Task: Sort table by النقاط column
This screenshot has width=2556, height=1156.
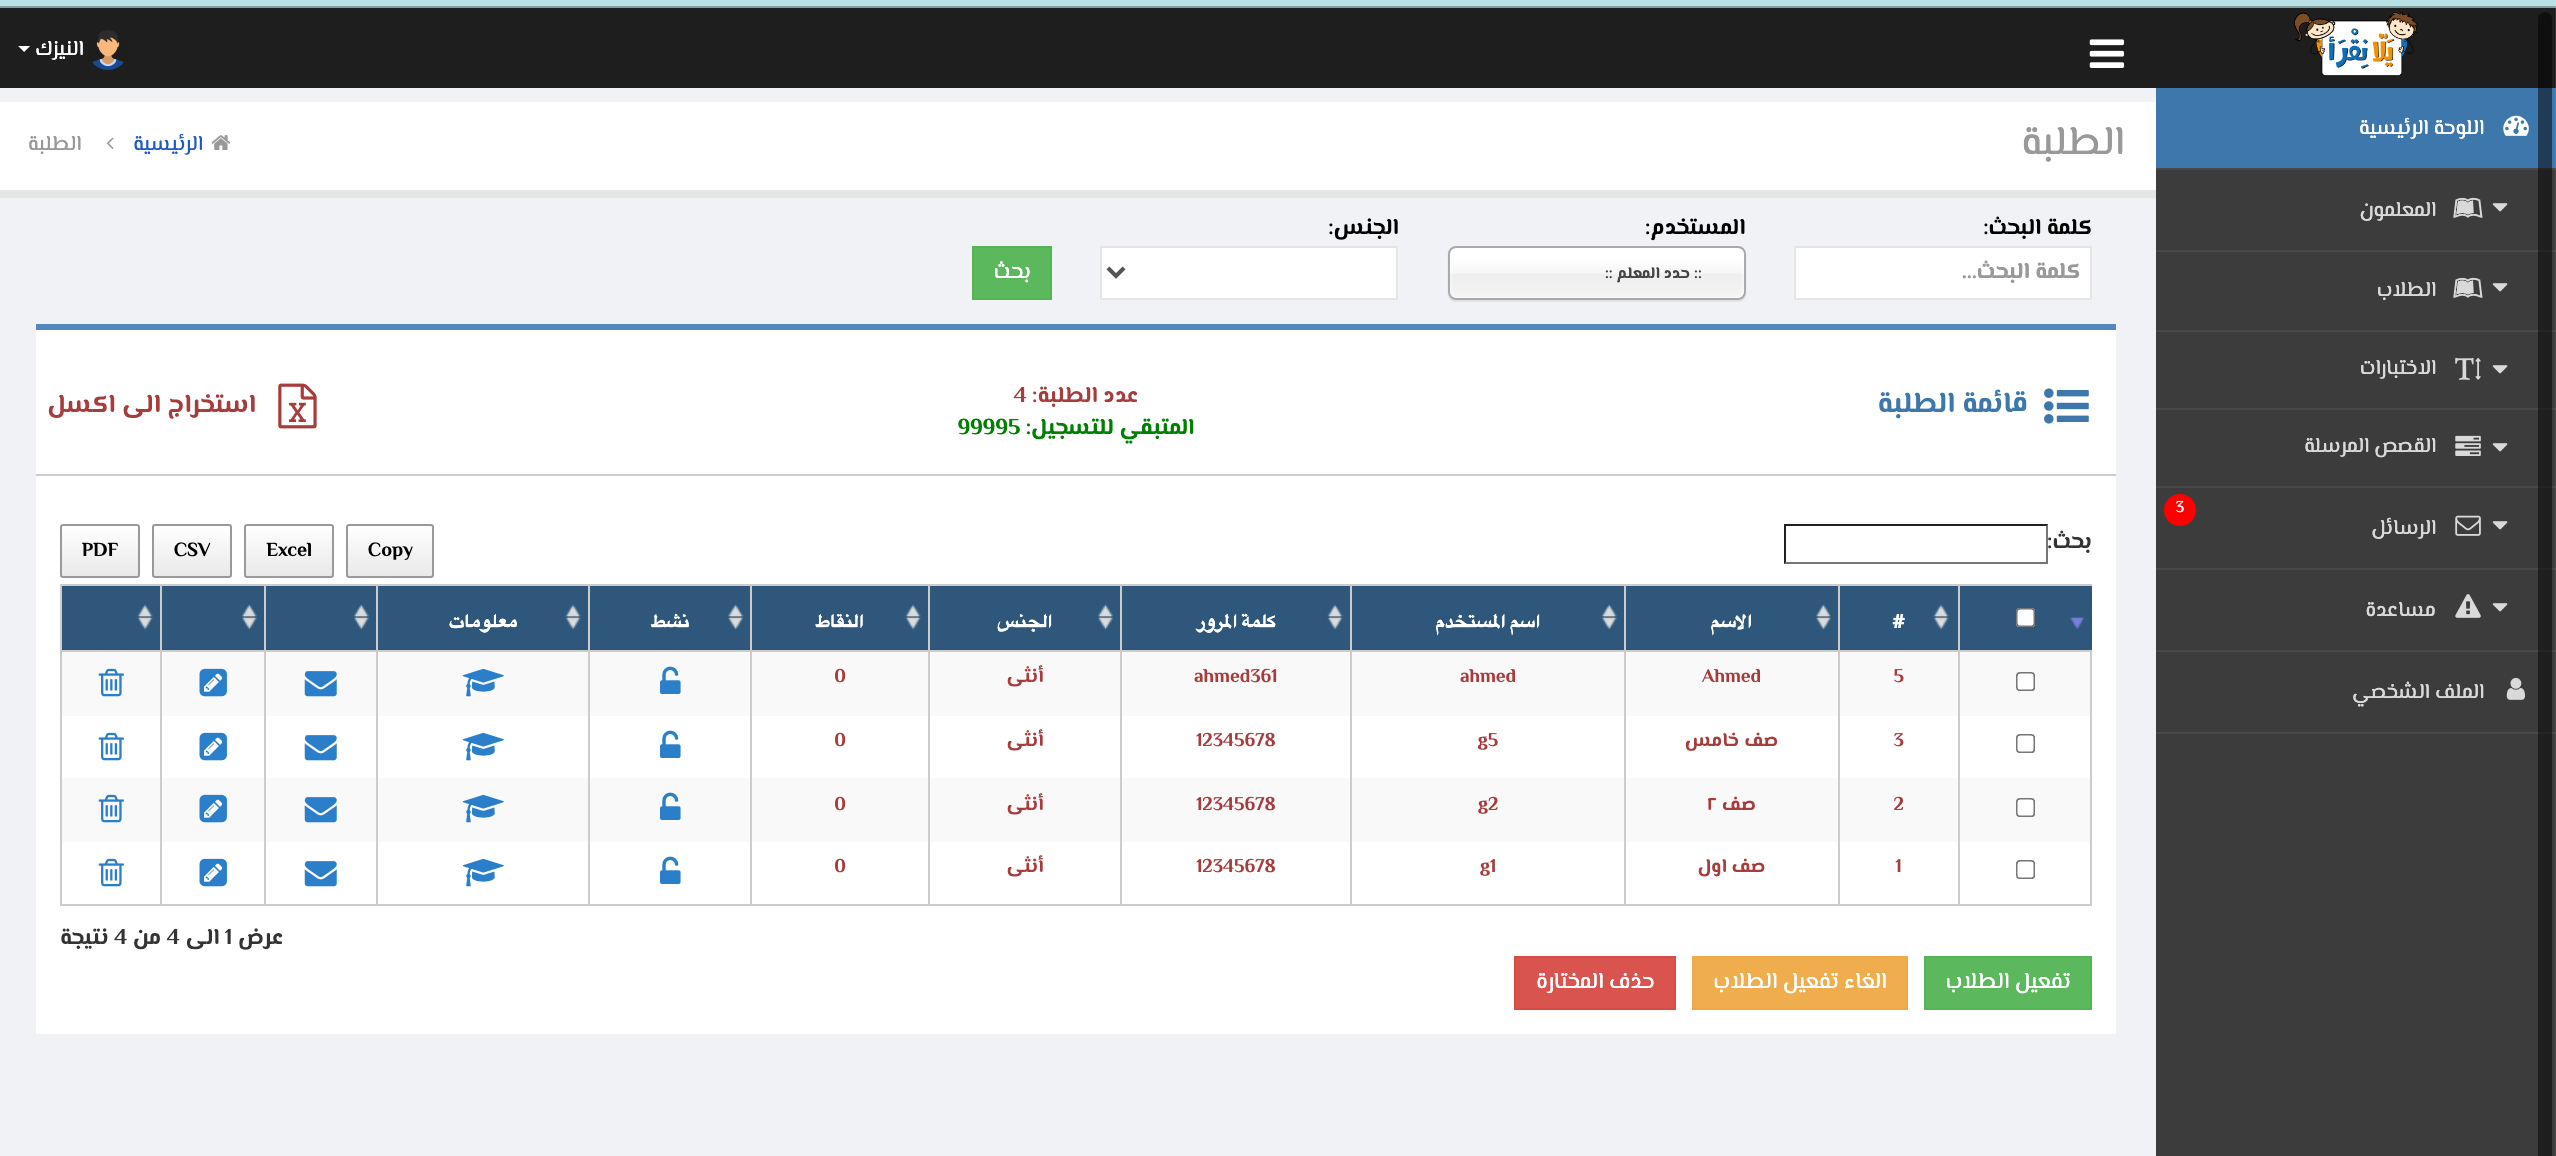Action: (x=840, y=620)
